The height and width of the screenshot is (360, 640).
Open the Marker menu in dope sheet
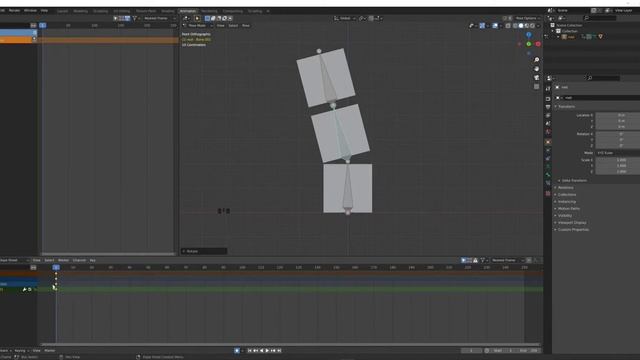coord(63,260)
